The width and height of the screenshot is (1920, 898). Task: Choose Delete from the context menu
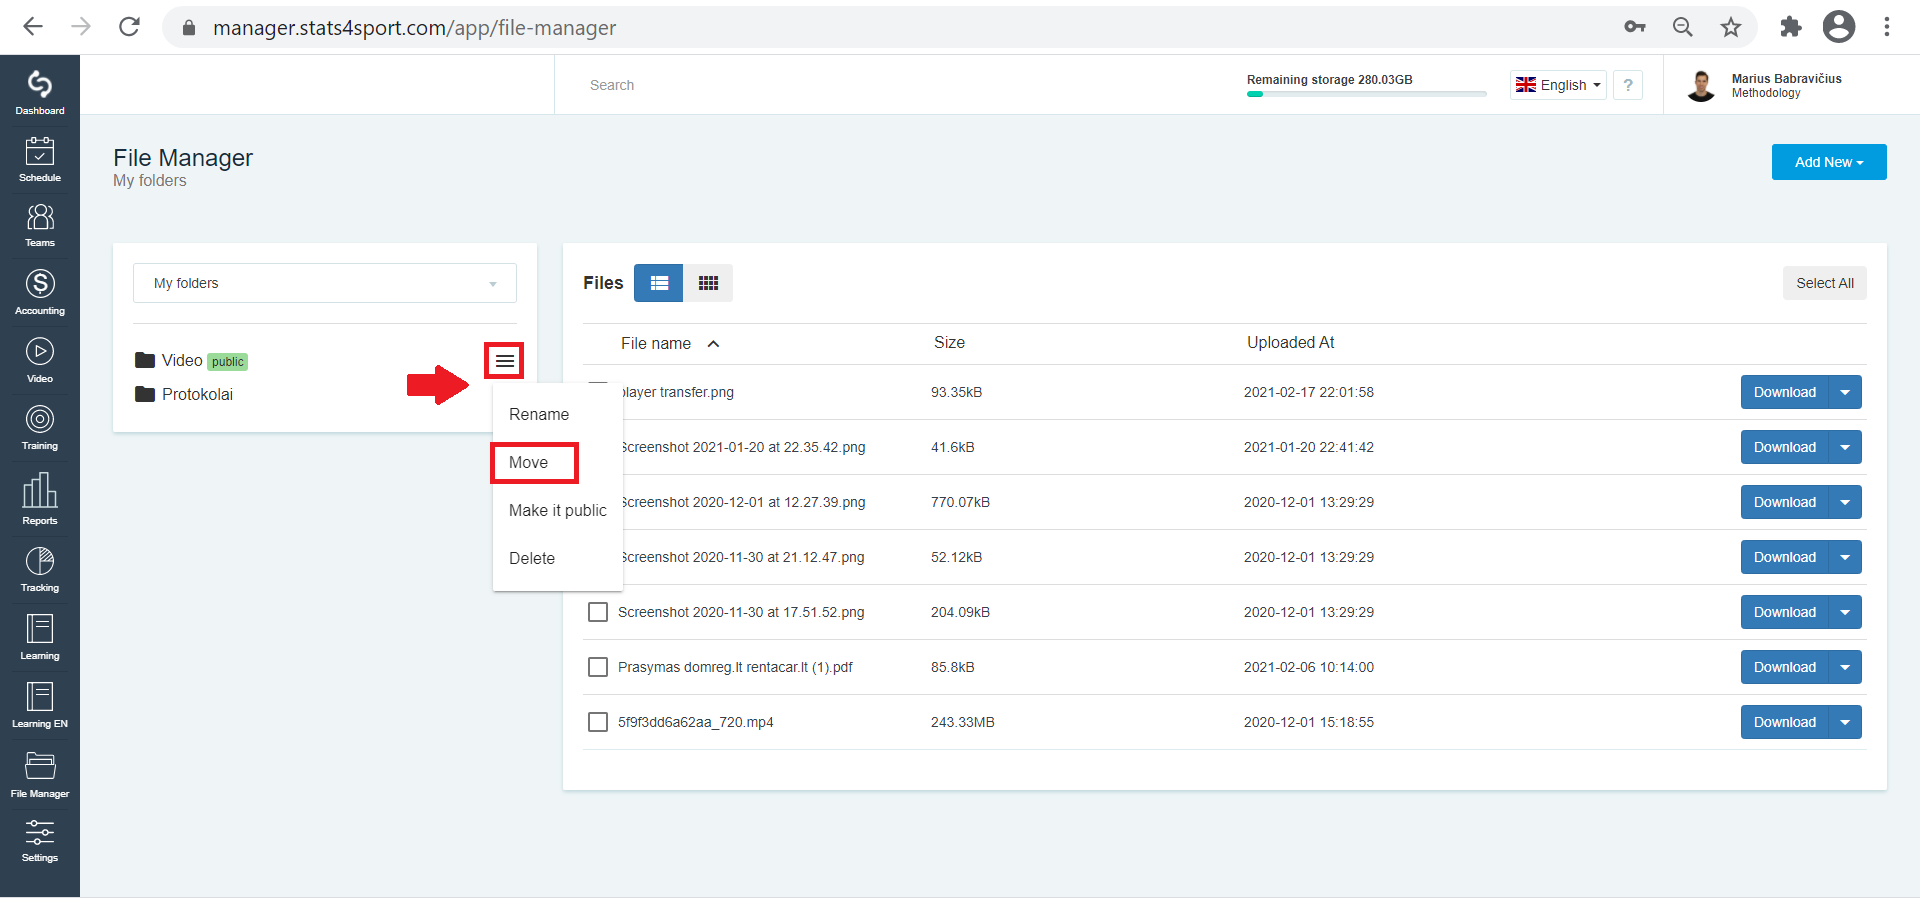532,558
